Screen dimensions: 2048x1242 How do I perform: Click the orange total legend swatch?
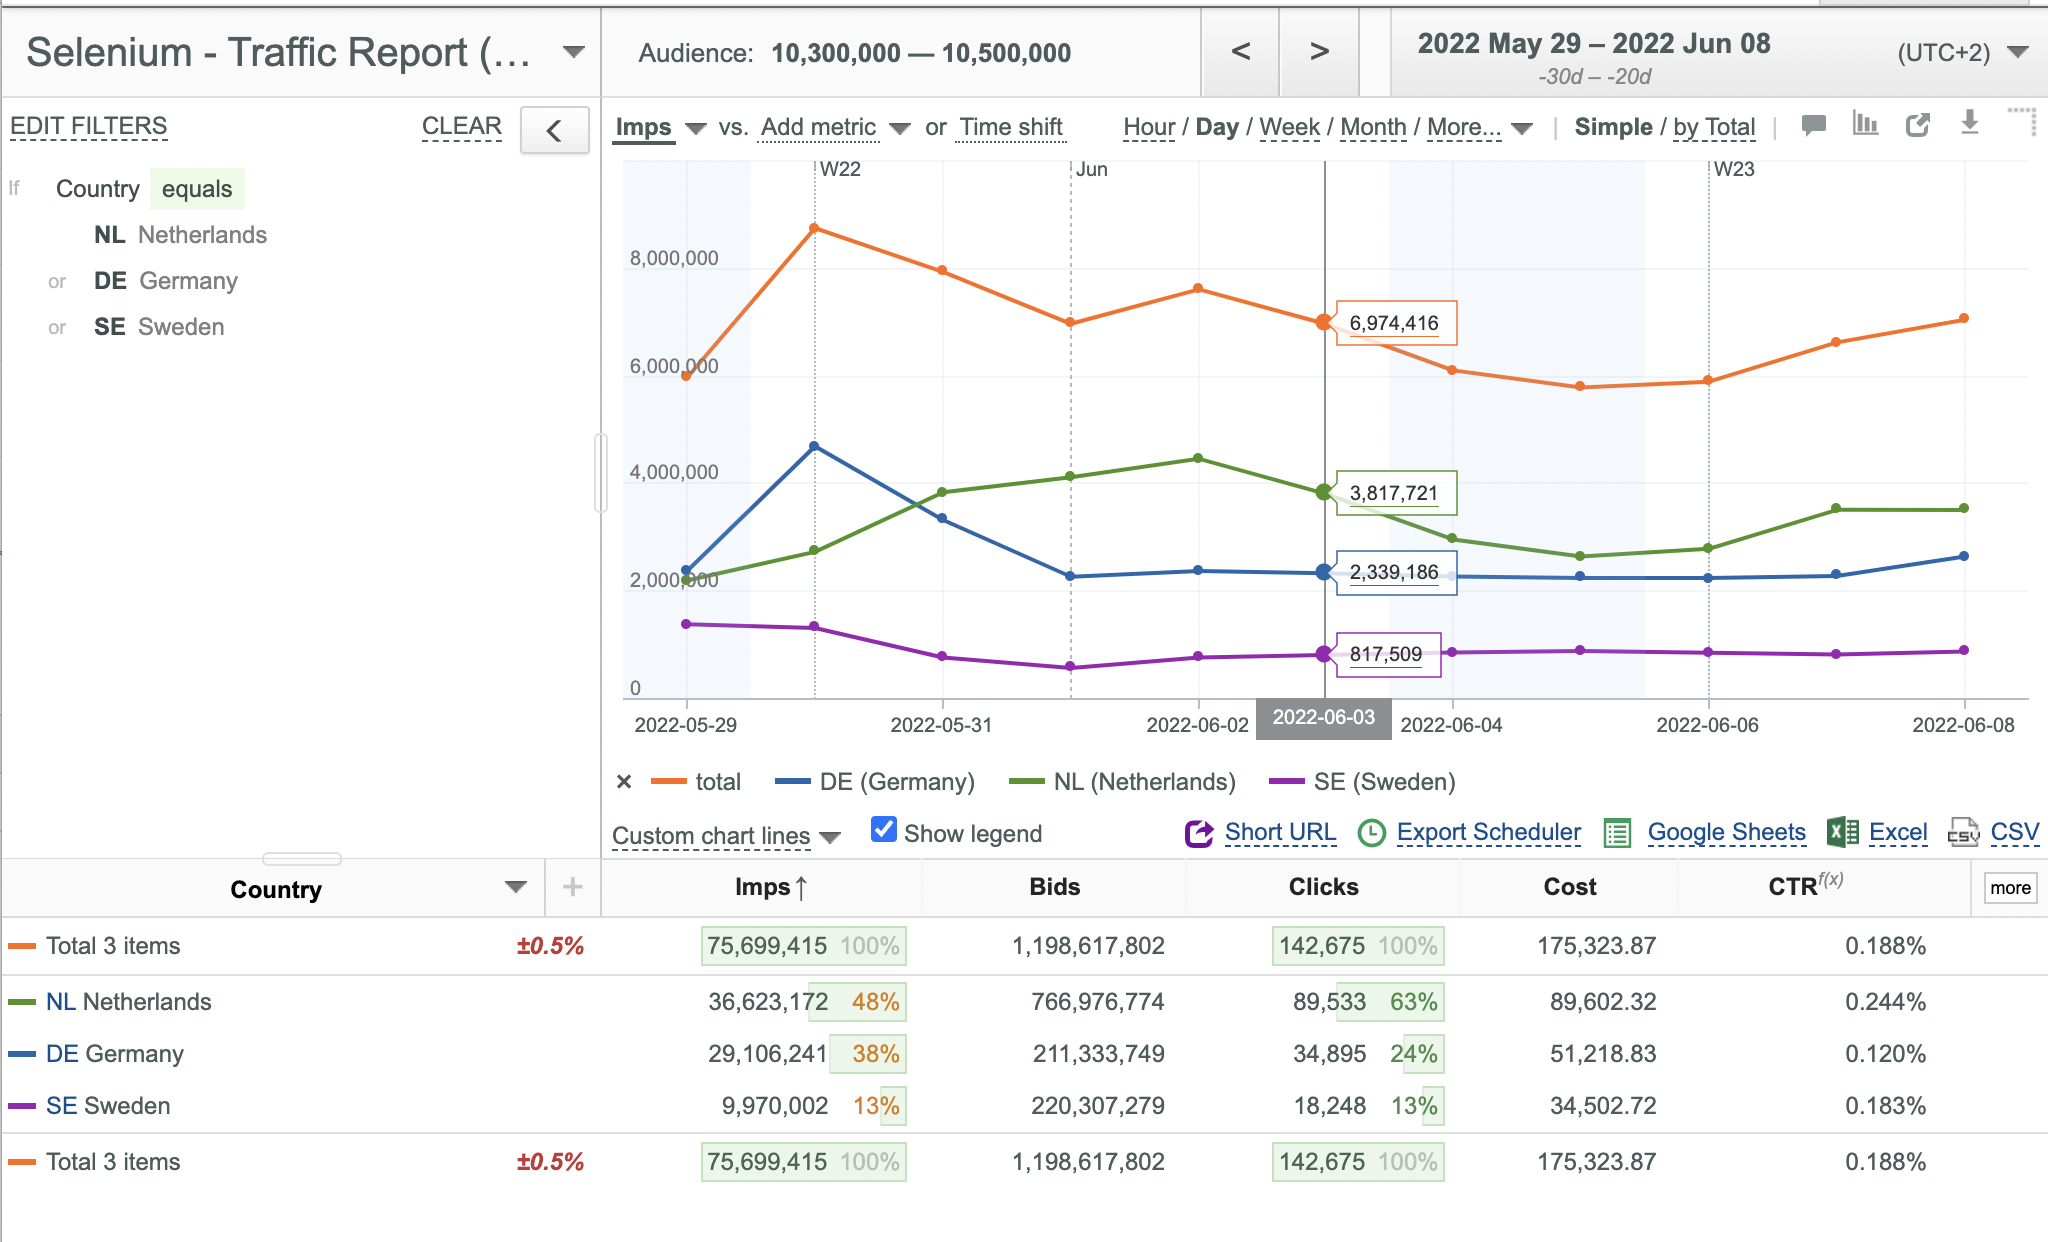(668, 782)
